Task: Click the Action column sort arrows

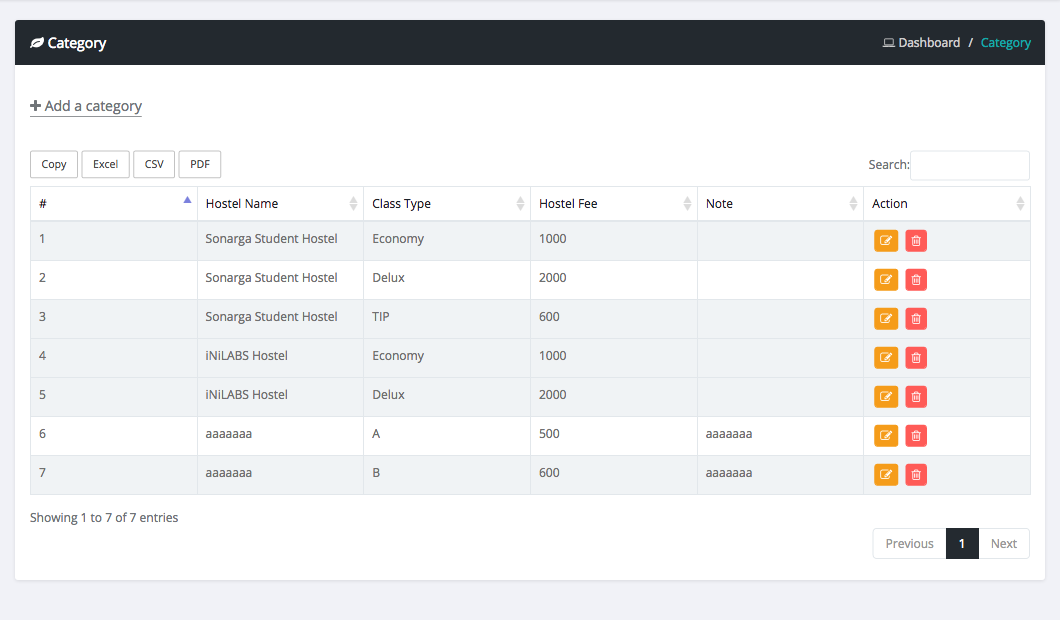Action: pyautogui.click(x=1021, y=203)
